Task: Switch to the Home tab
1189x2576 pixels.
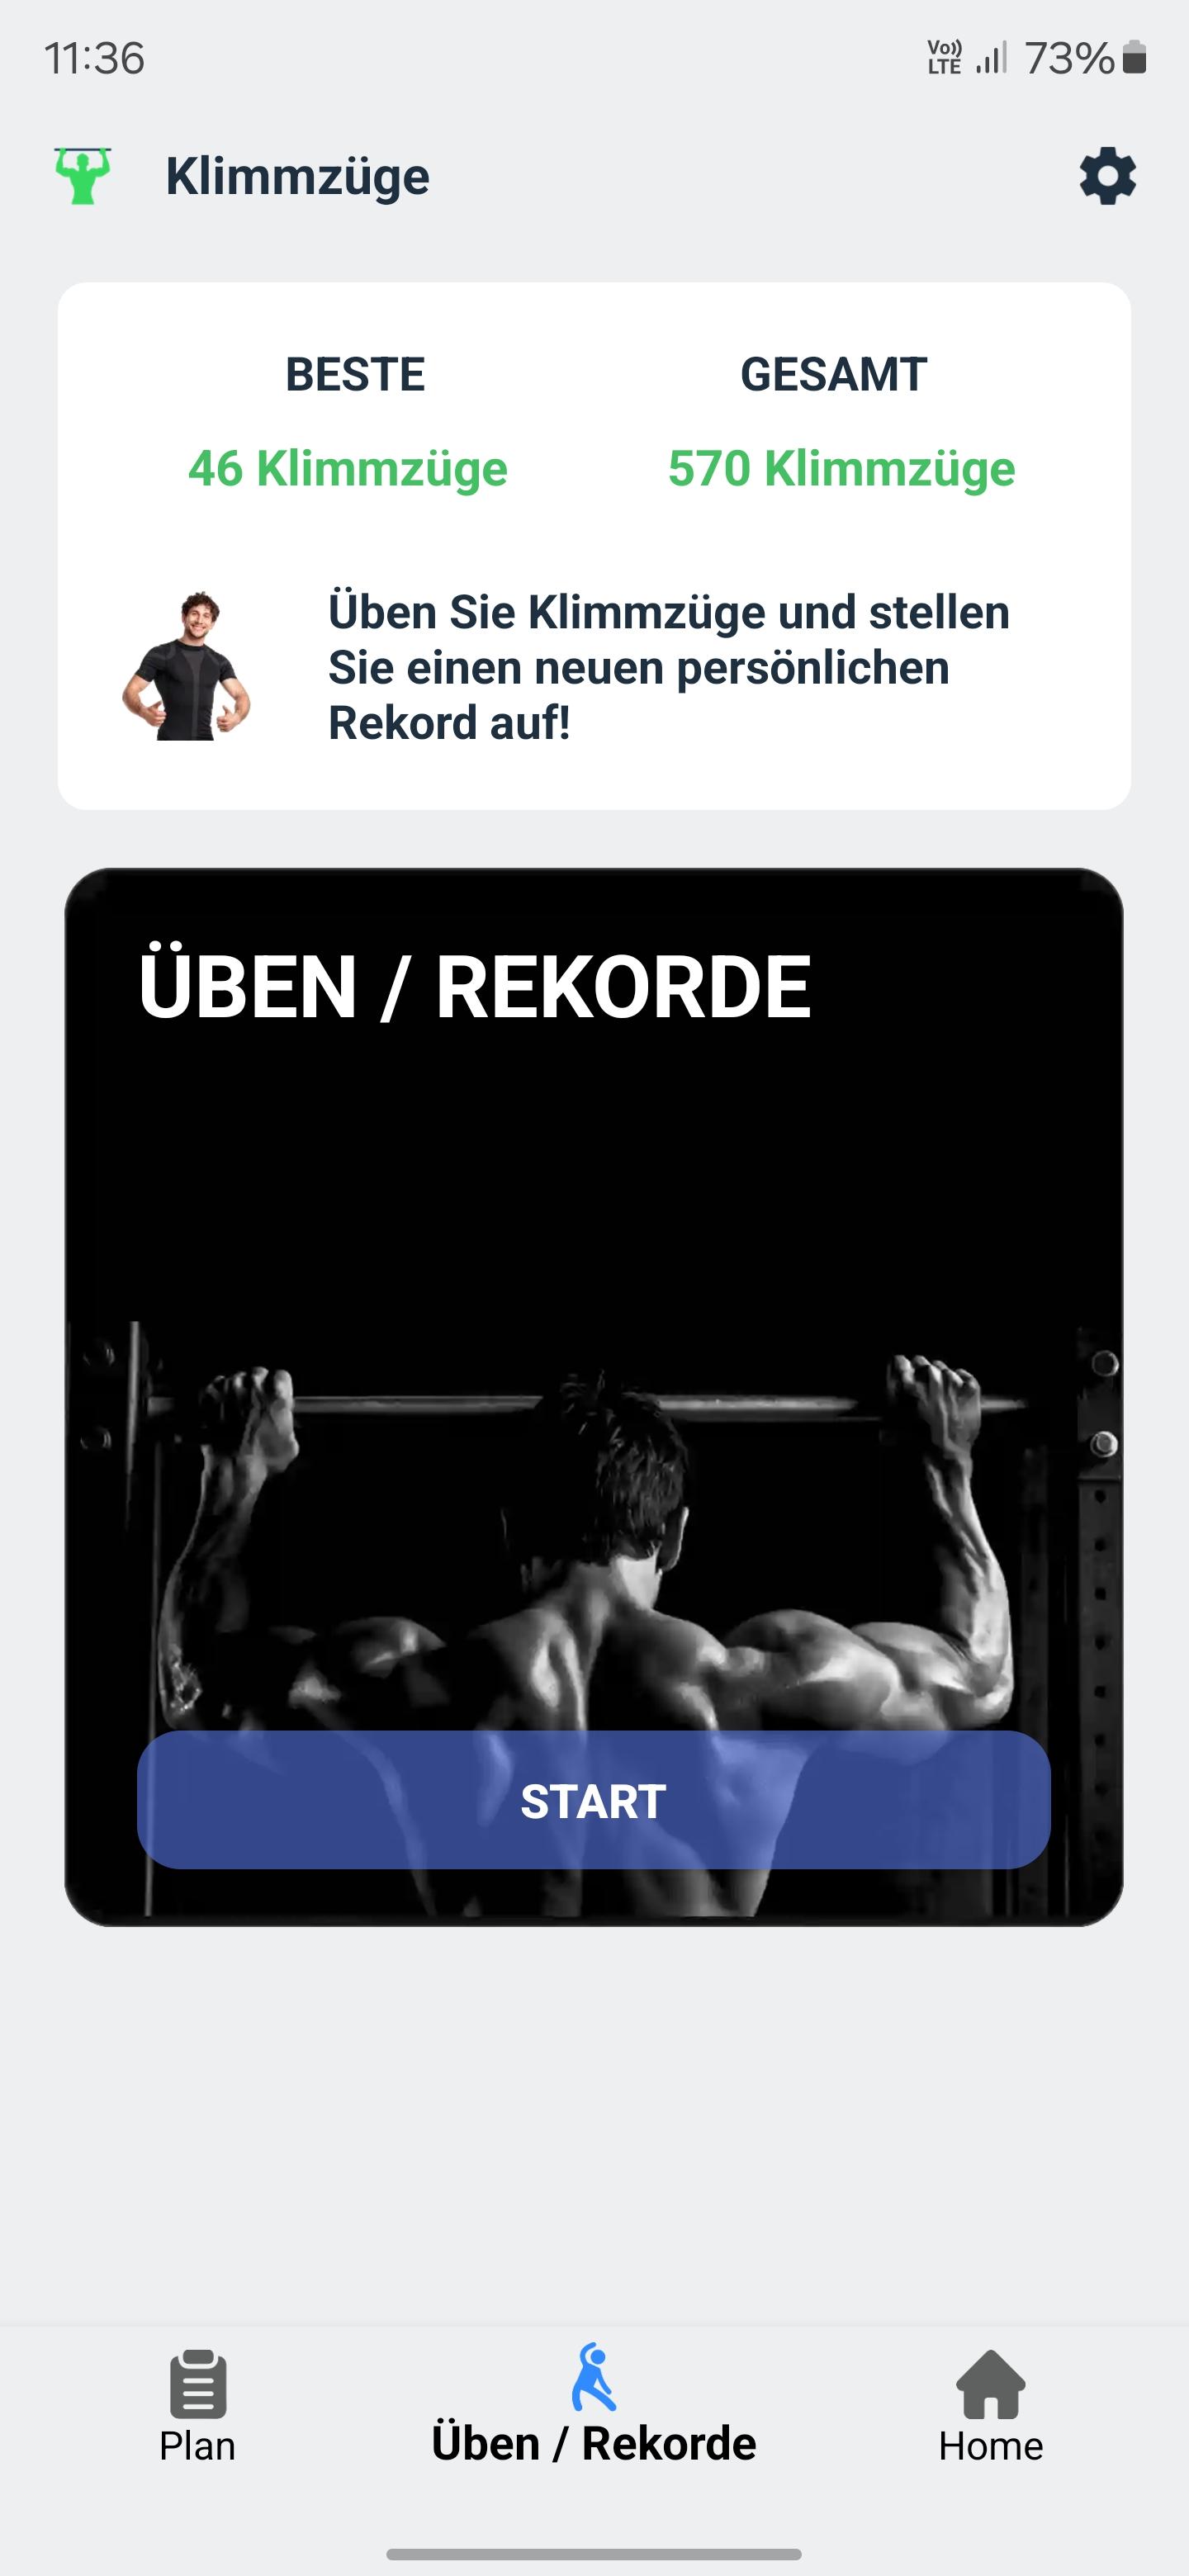Action: pyautogui.click(x=990, y=2406)
